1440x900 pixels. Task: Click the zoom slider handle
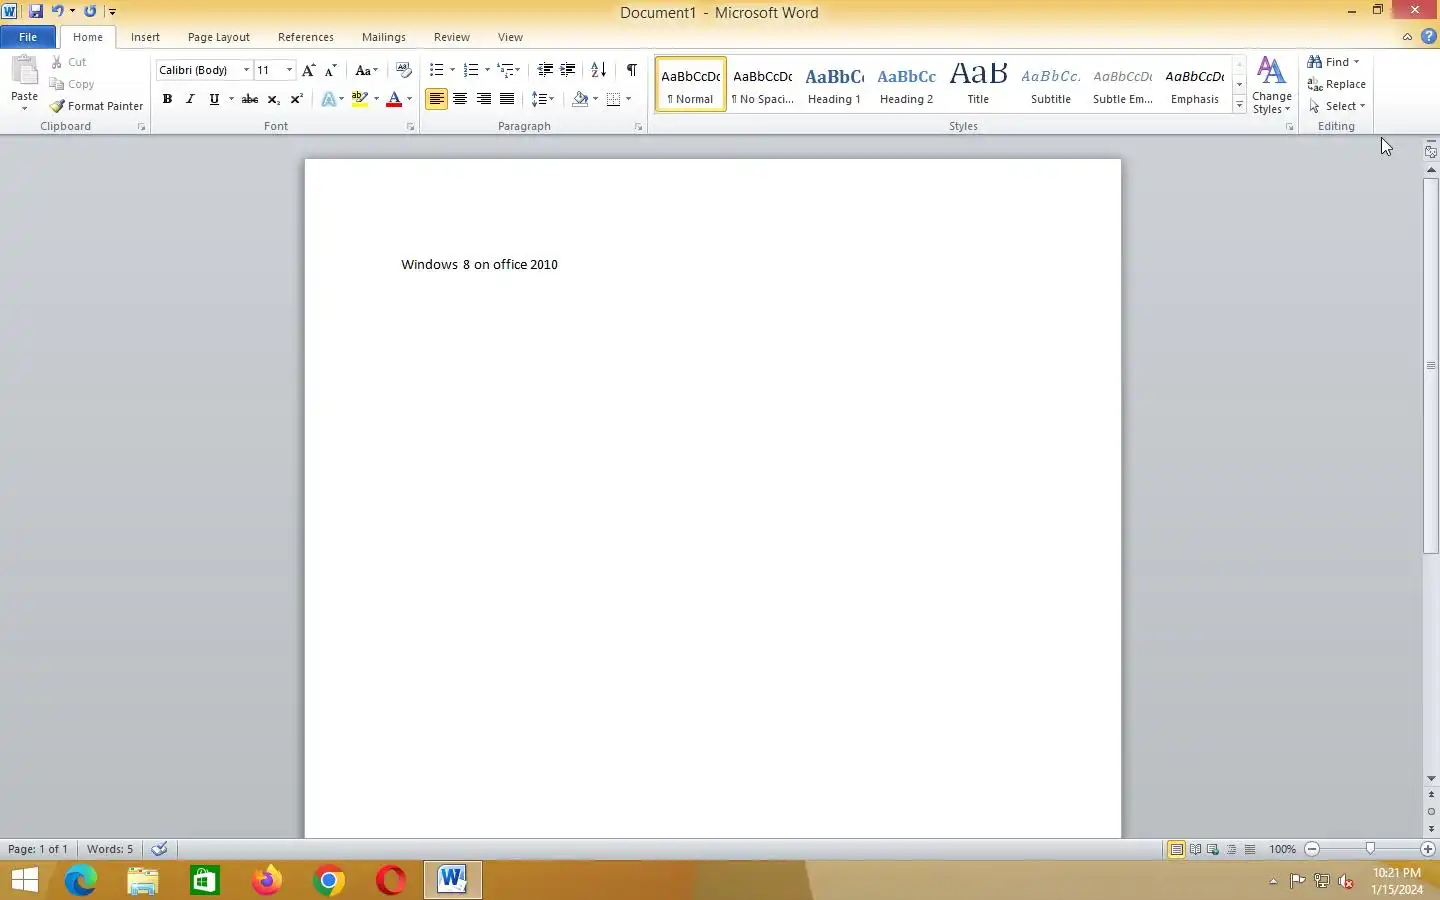pyautogui.click(x=1370, y=849)
